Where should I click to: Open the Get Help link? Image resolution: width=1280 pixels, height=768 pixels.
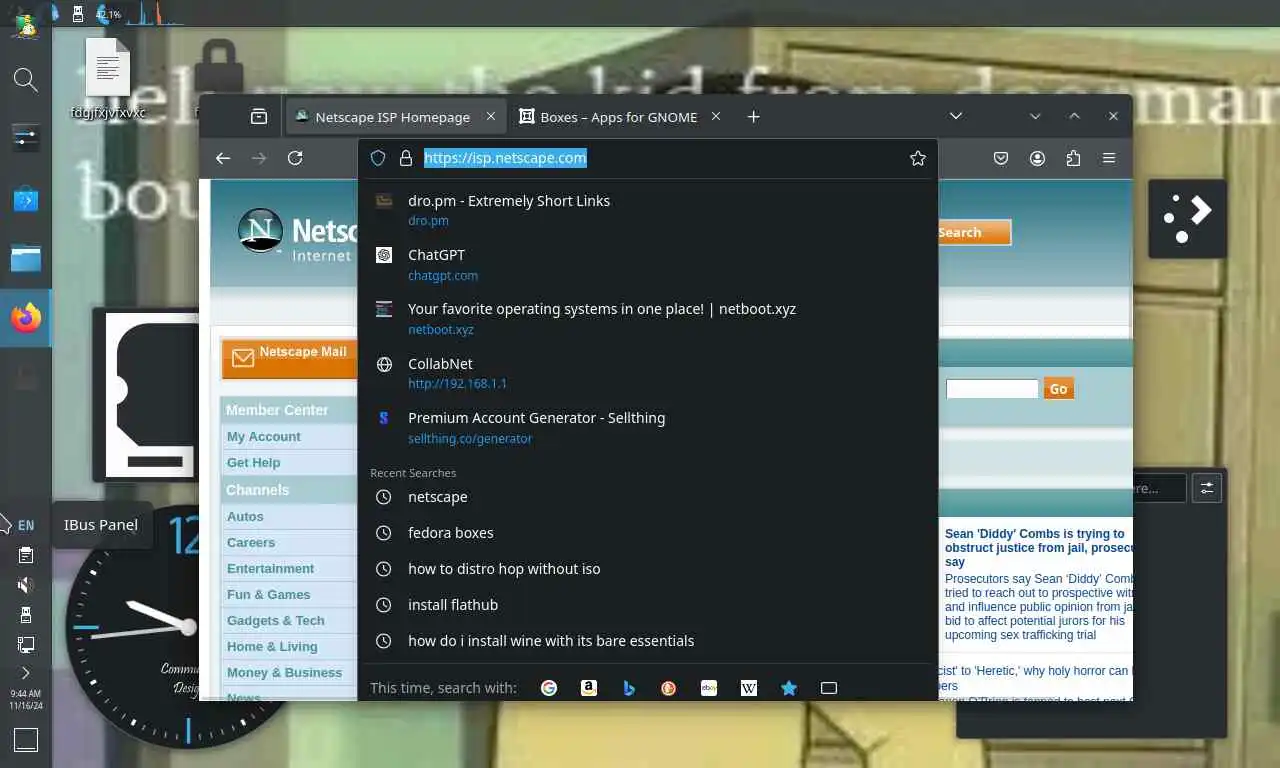(253, 463)
